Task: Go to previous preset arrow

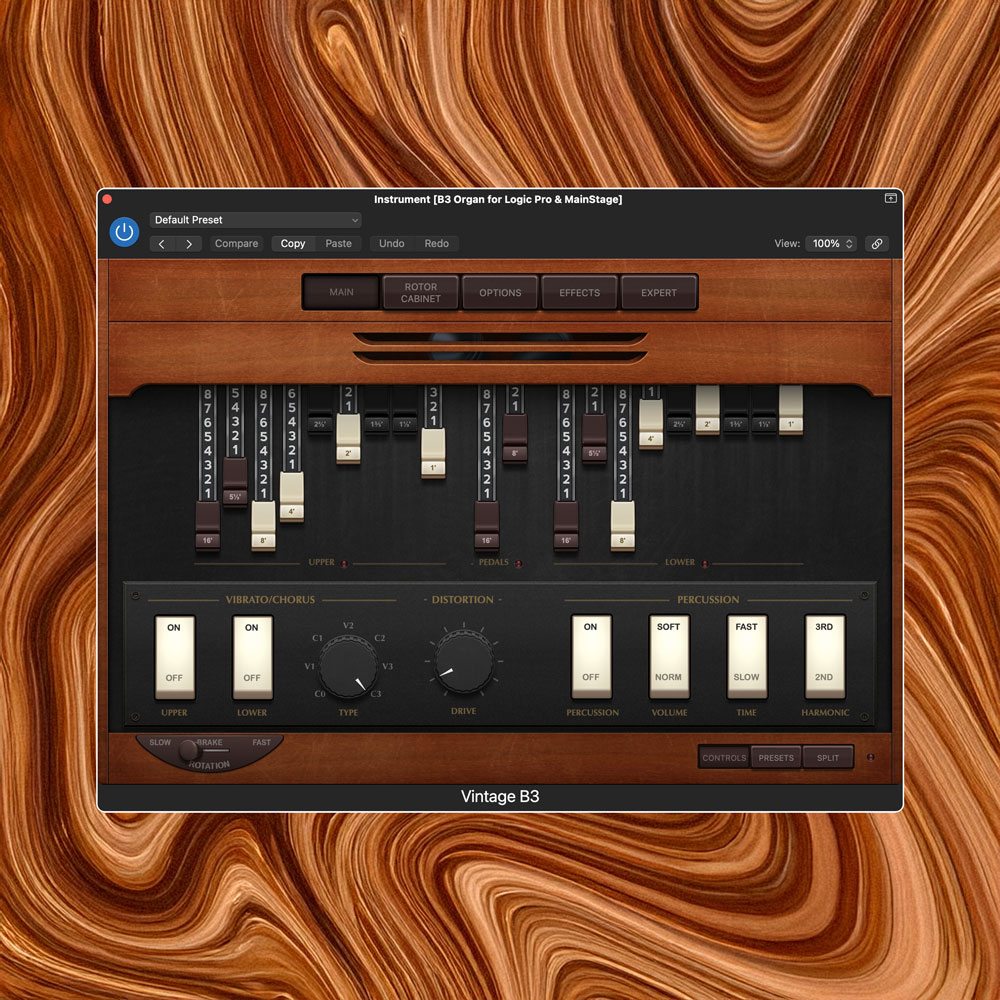Action: (163, 244)
